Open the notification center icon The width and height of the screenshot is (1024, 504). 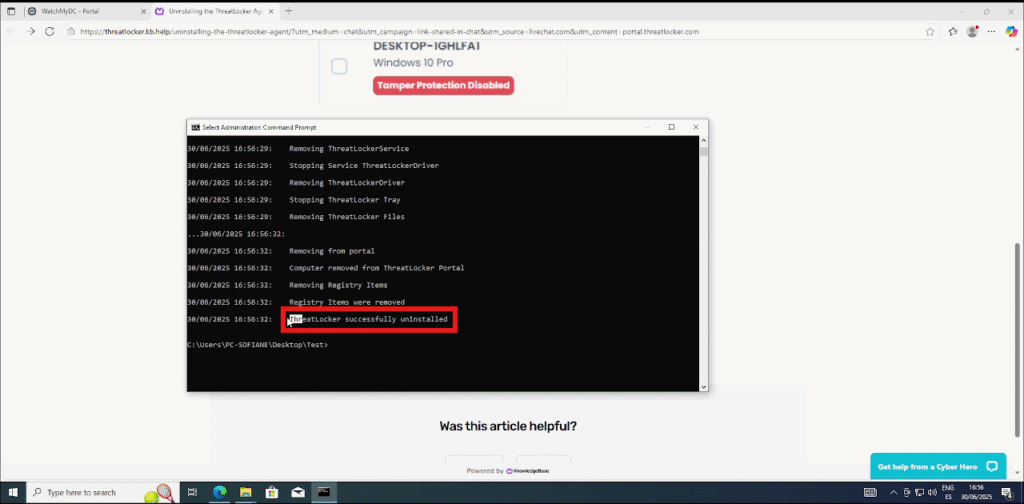click(x=1006, y=492)
